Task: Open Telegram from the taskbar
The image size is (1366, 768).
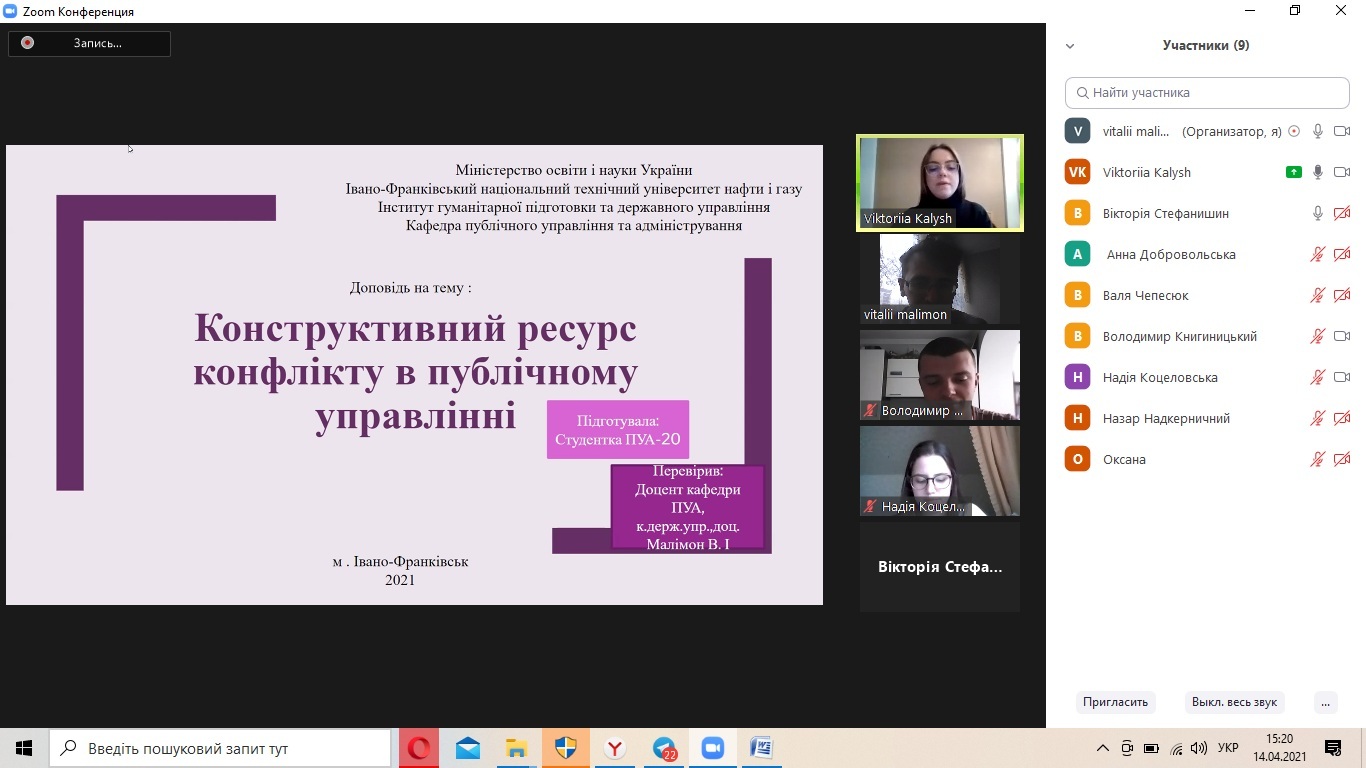Action: coord(664,748)
